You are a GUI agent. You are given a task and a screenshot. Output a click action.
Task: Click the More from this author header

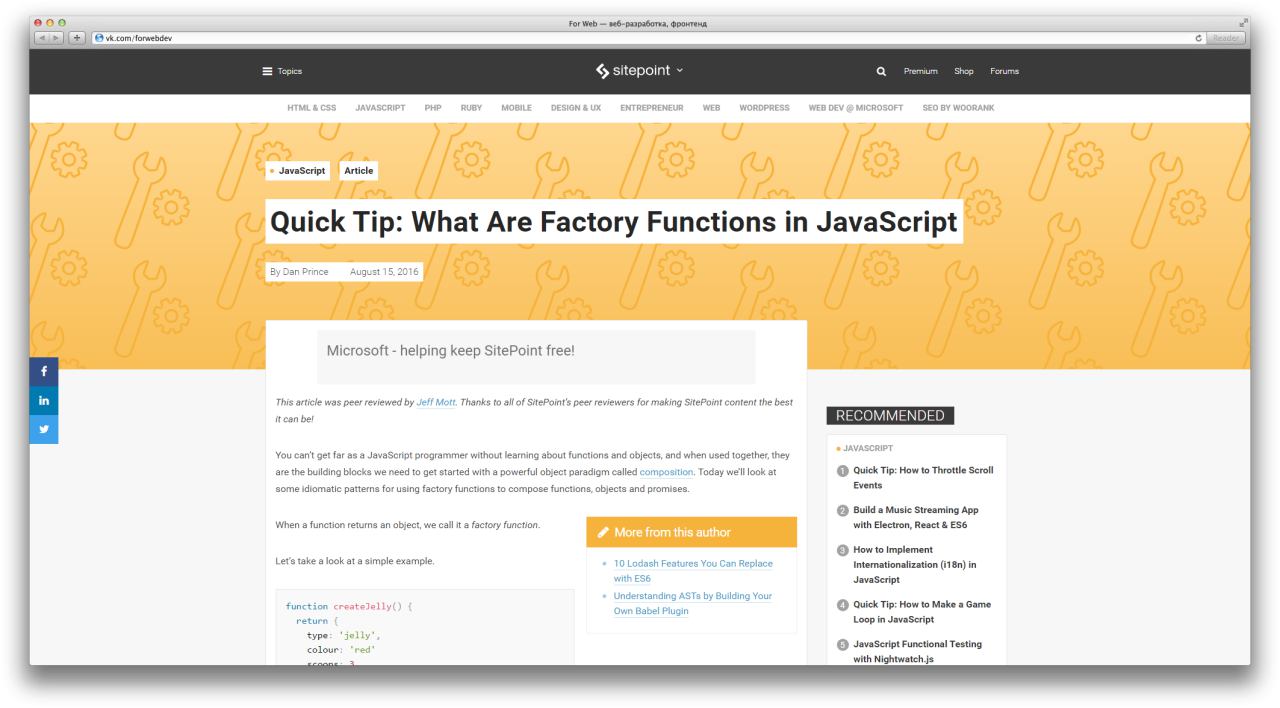692,532
